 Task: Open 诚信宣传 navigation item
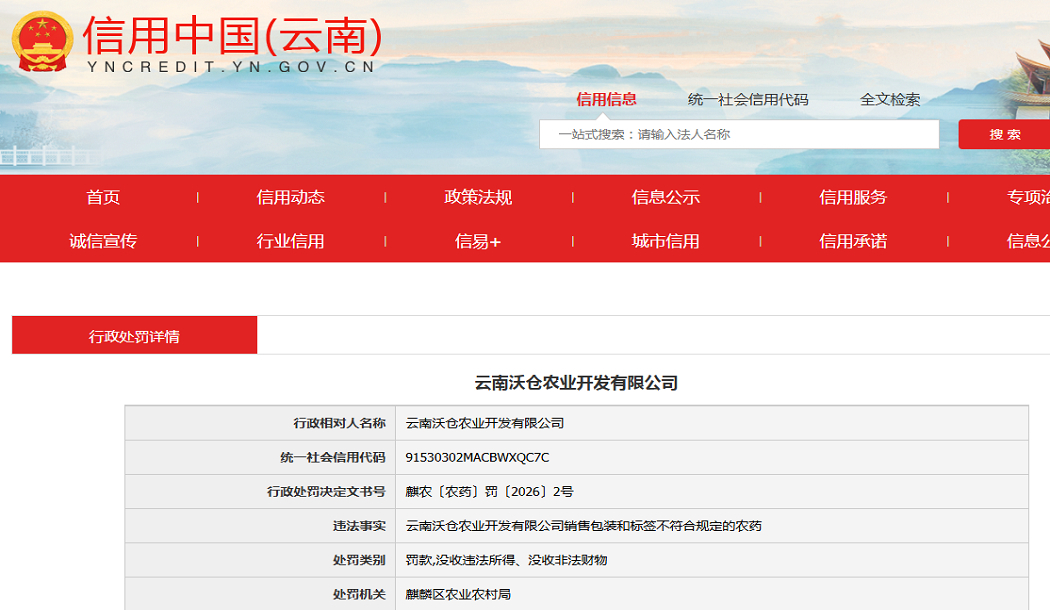click(x=103, y=241)
